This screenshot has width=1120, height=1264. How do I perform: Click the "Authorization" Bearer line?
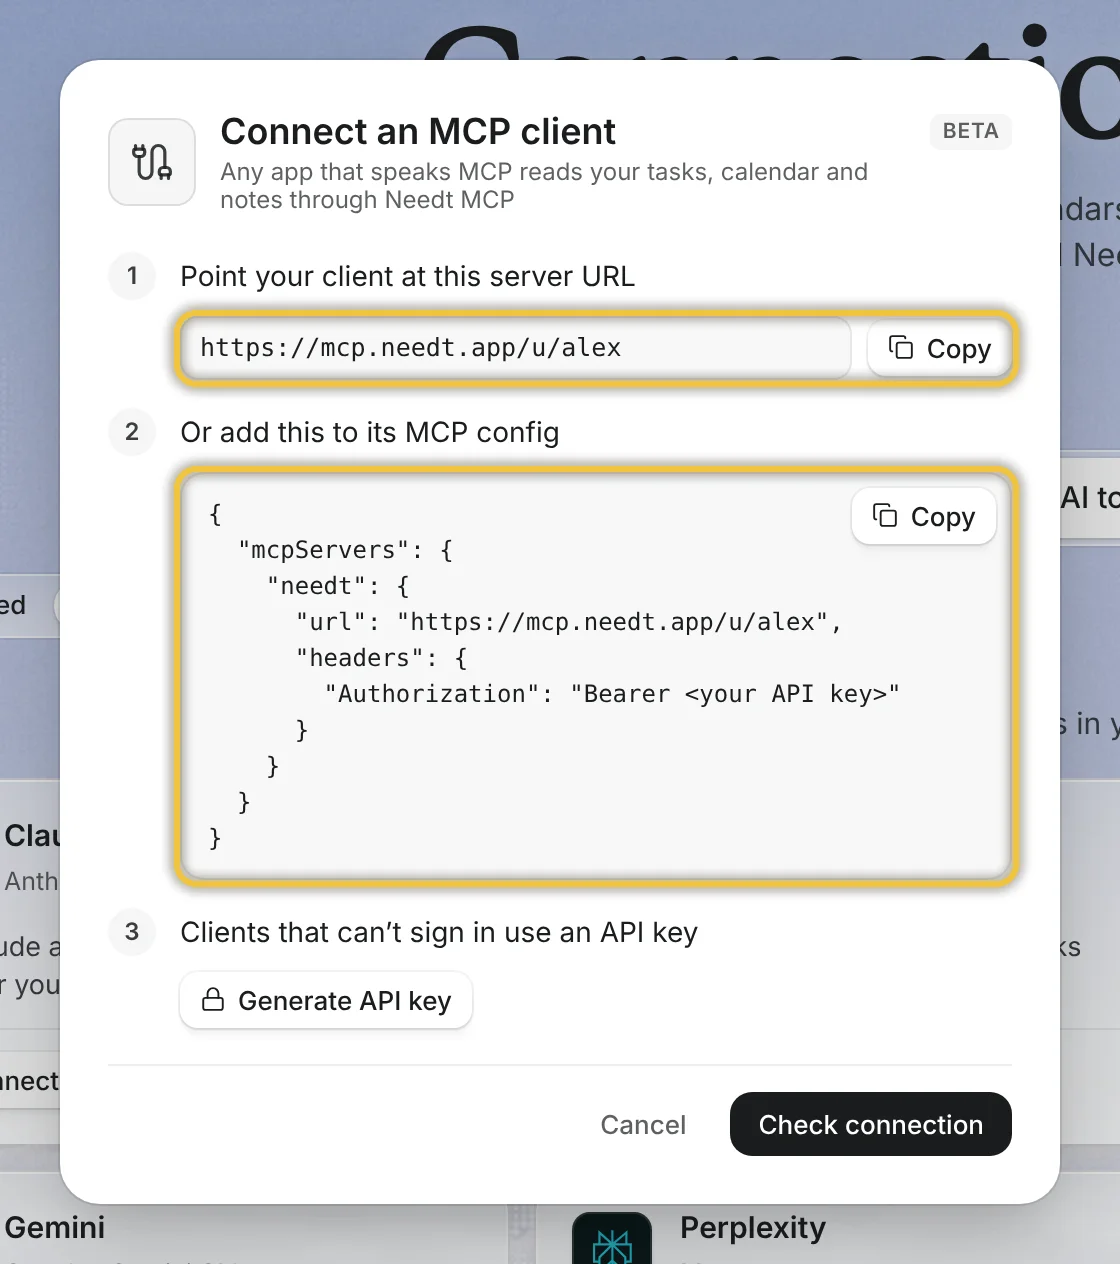(612, 694)
